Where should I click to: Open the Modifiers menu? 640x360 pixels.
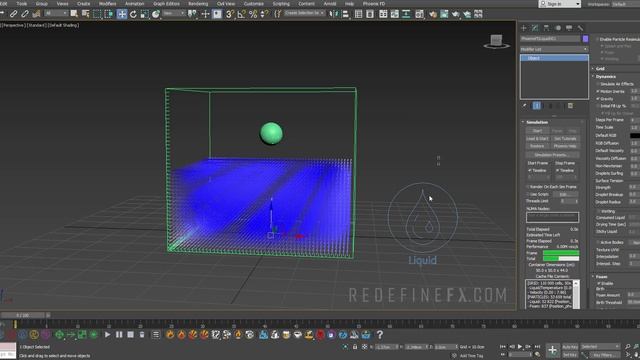pyautogui.click(x=107, y=4)
